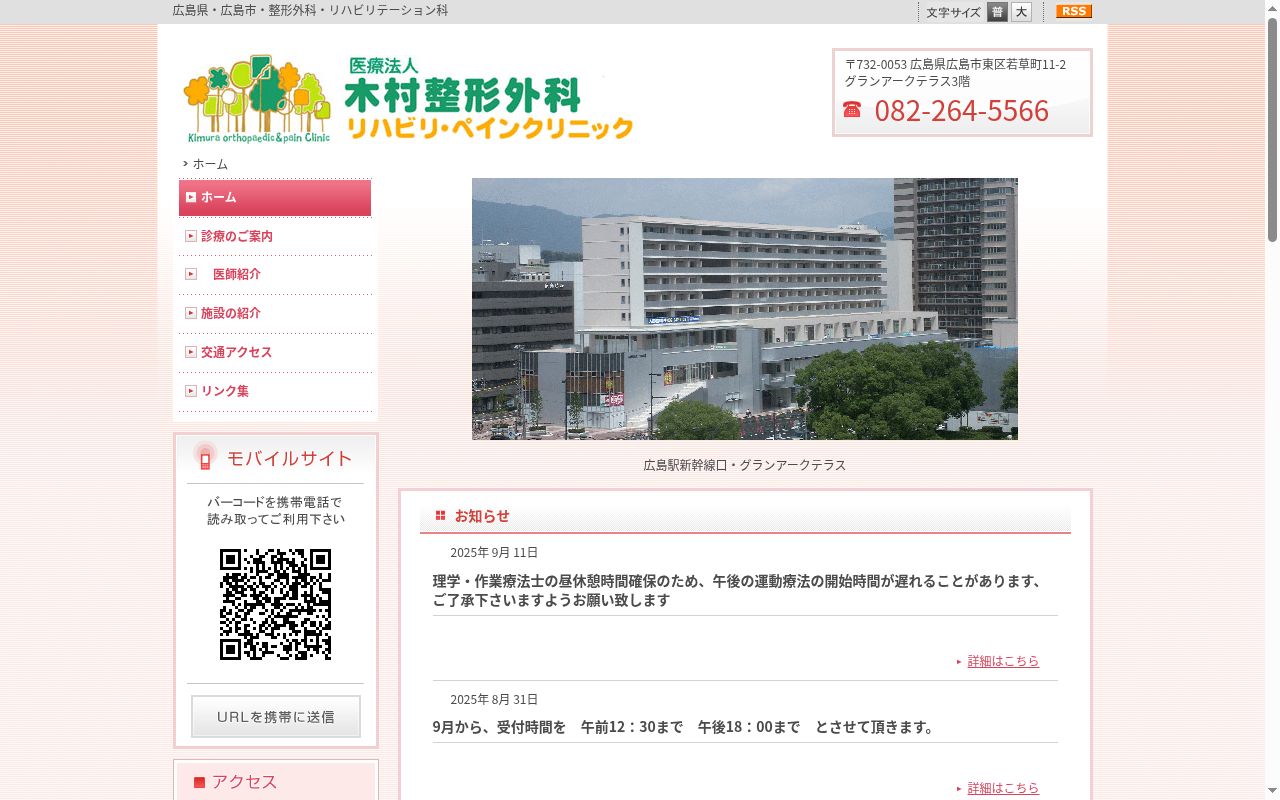
Task: Click arrow icon beside 施設の紹介
Action: [x=191, y=313]
